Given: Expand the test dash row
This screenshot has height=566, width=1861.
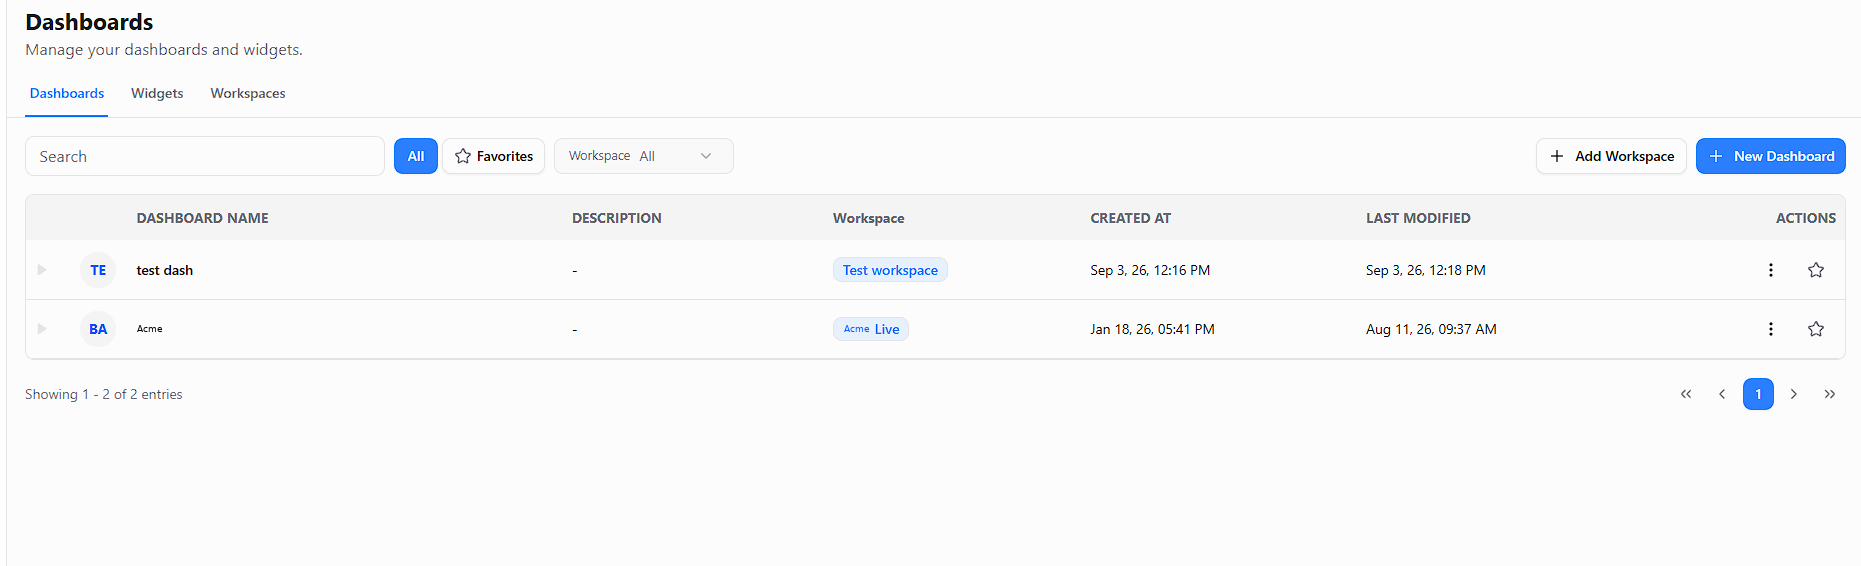Looking at the screenshot, I should point(42,270).
